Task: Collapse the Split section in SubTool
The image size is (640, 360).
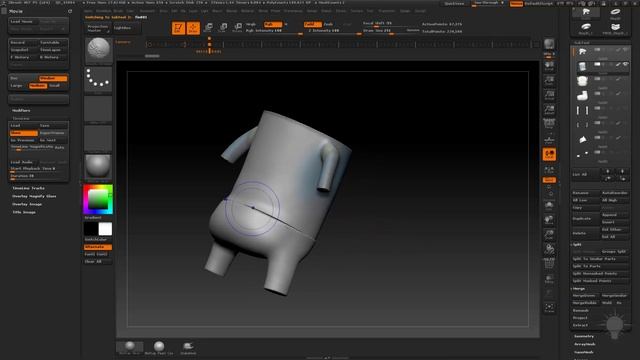Action: click(577, 244)
